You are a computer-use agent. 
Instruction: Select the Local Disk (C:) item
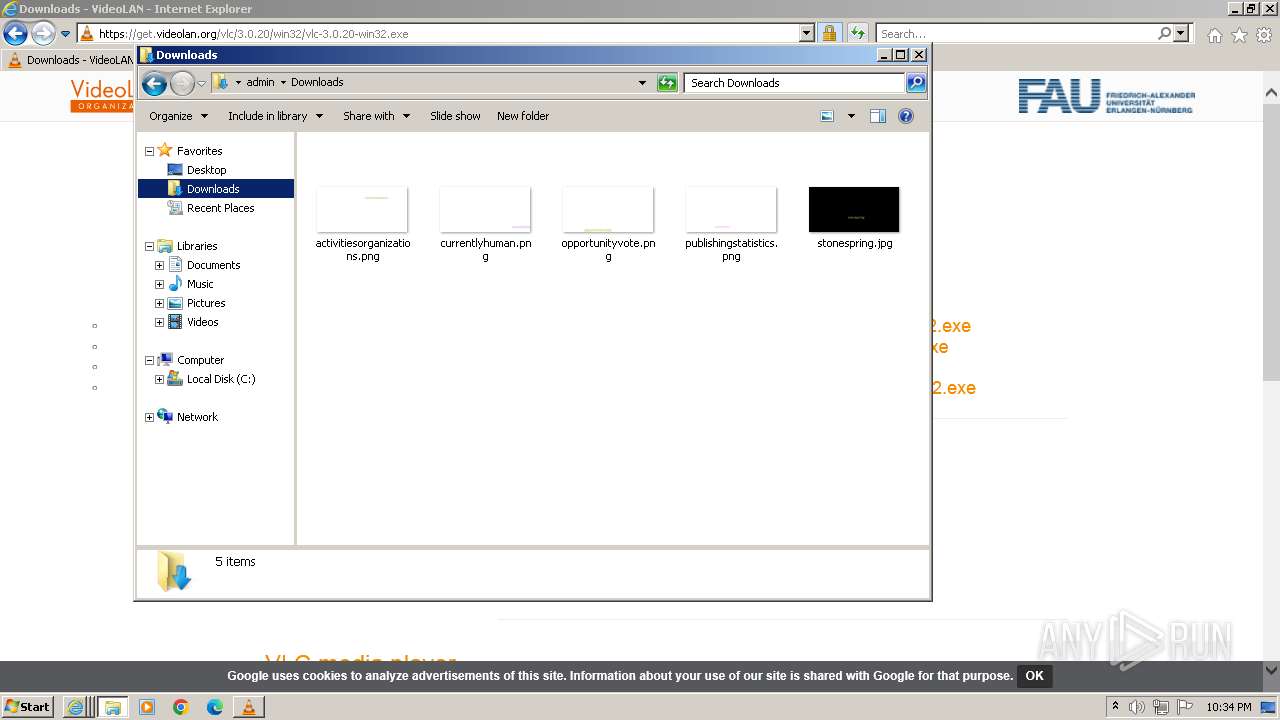220,379
